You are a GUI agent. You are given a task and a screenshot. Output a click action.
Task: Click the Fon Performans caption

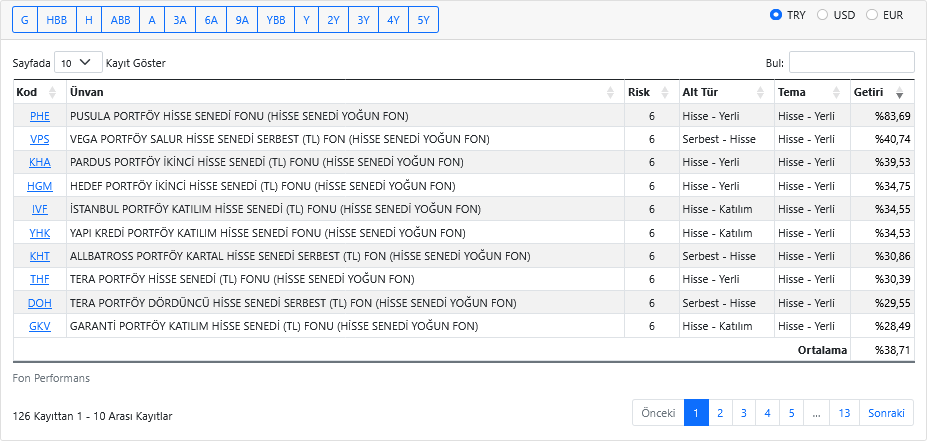[51, 378]
